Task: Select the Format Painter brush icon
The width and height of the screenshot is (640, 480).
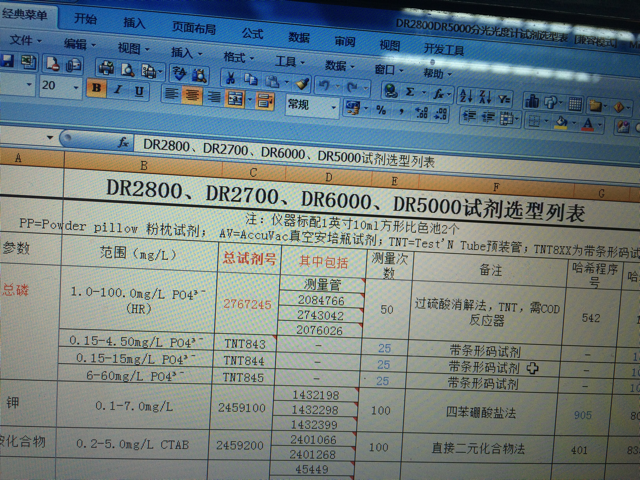Action: tap(302, 83)
